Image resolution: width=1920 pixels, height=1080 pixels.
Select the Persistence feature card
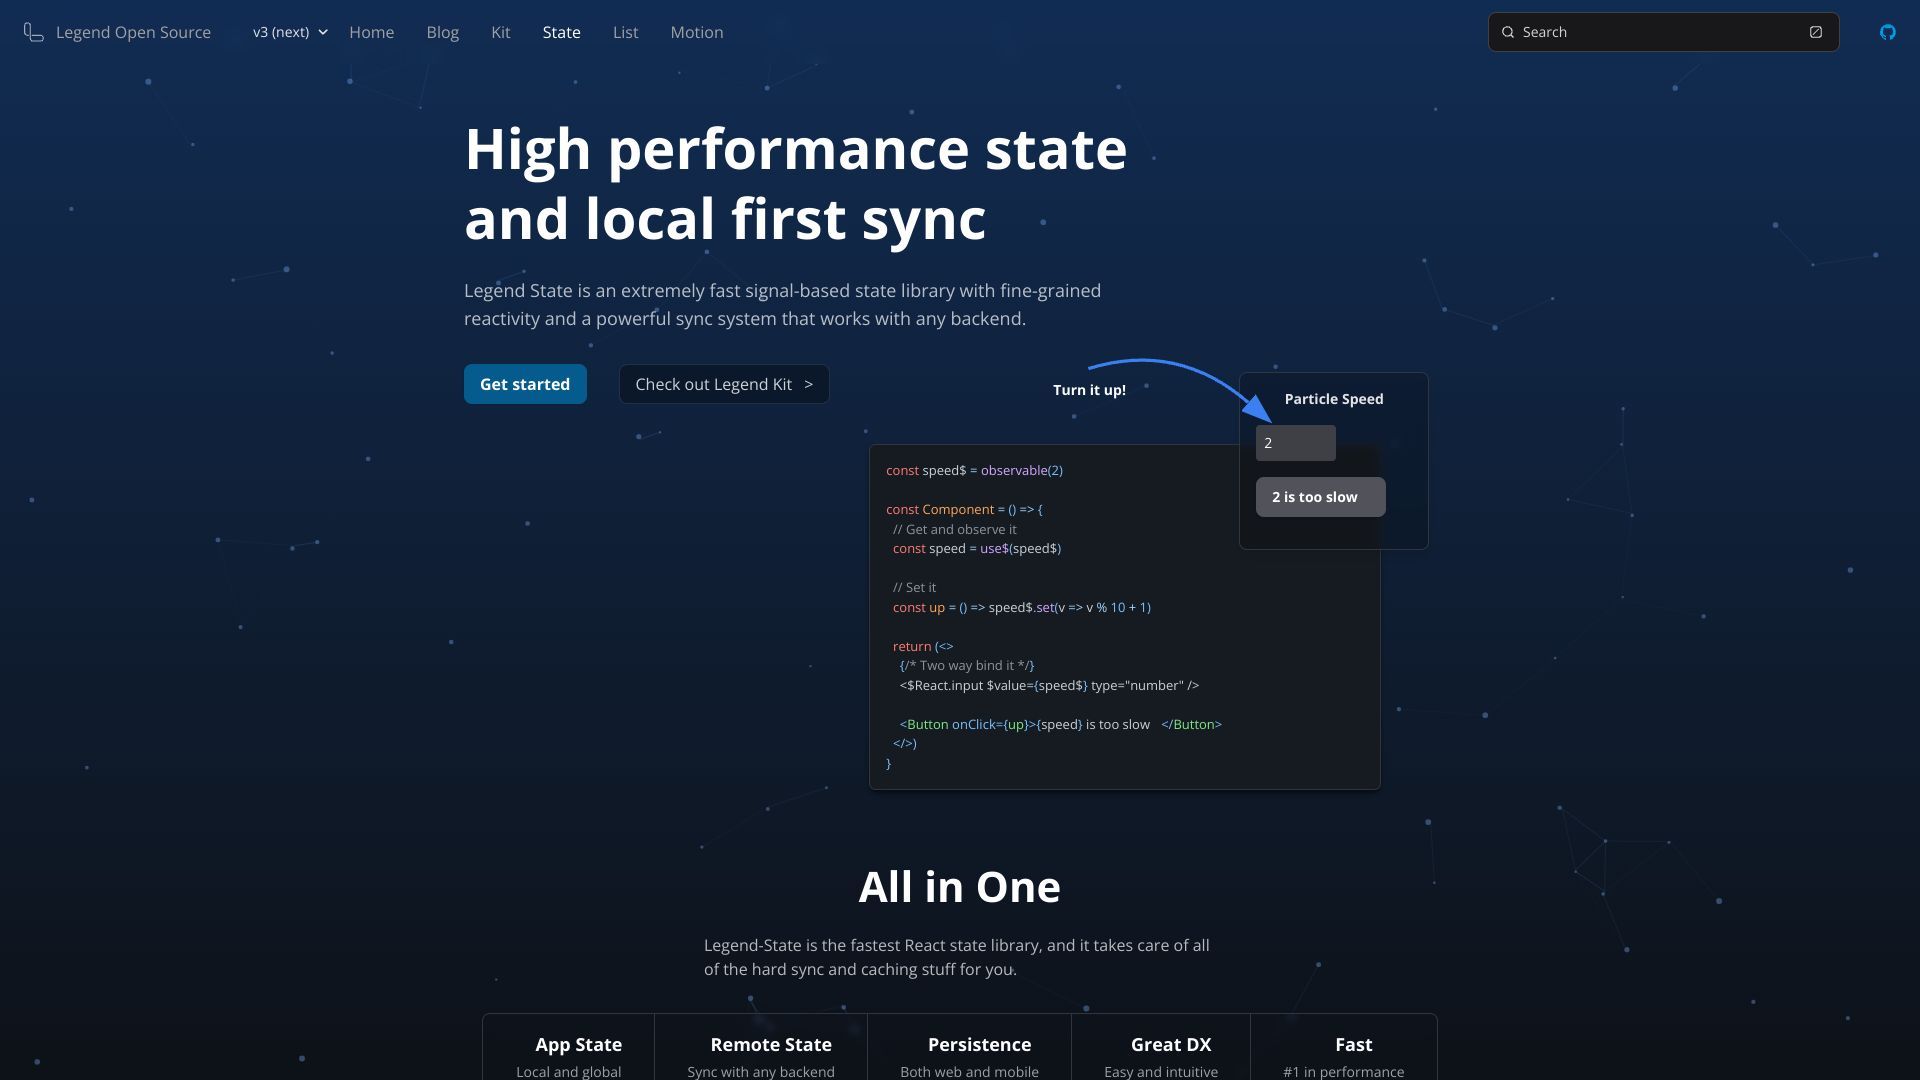pyautogui.click(x=969, y=1047)
